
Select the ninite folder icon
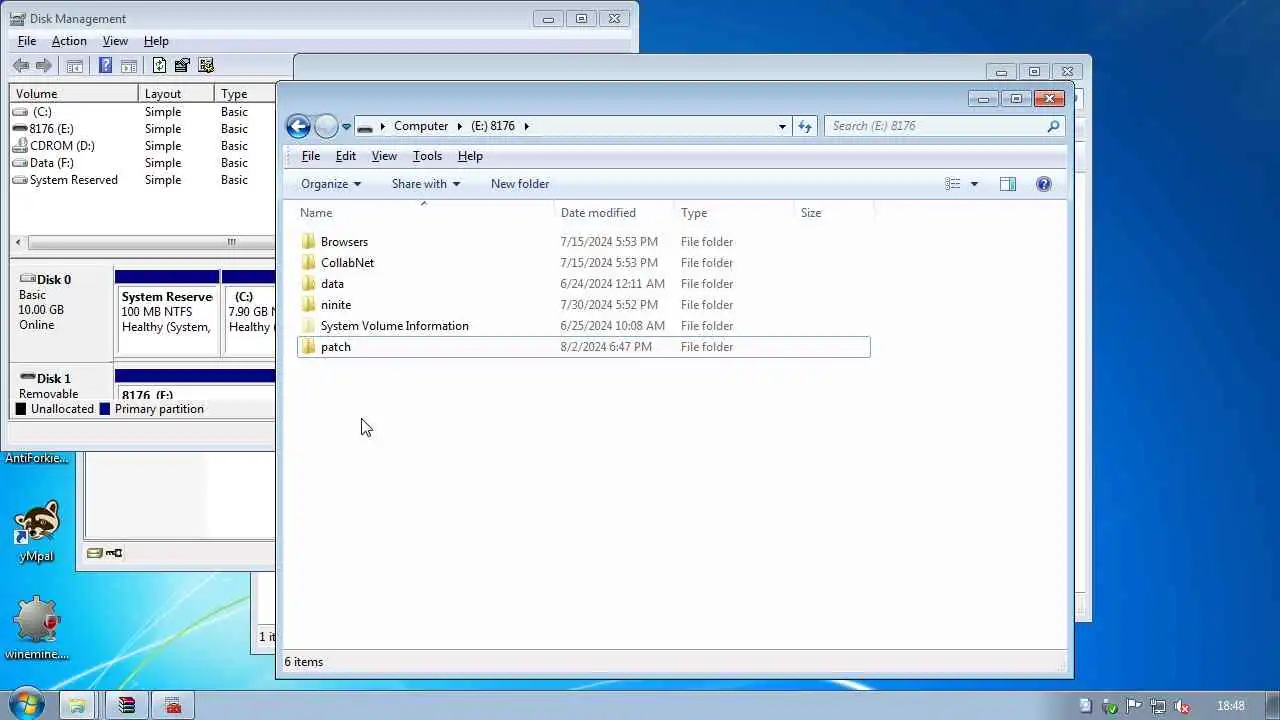pyautogui.click(x=308, y=305)
